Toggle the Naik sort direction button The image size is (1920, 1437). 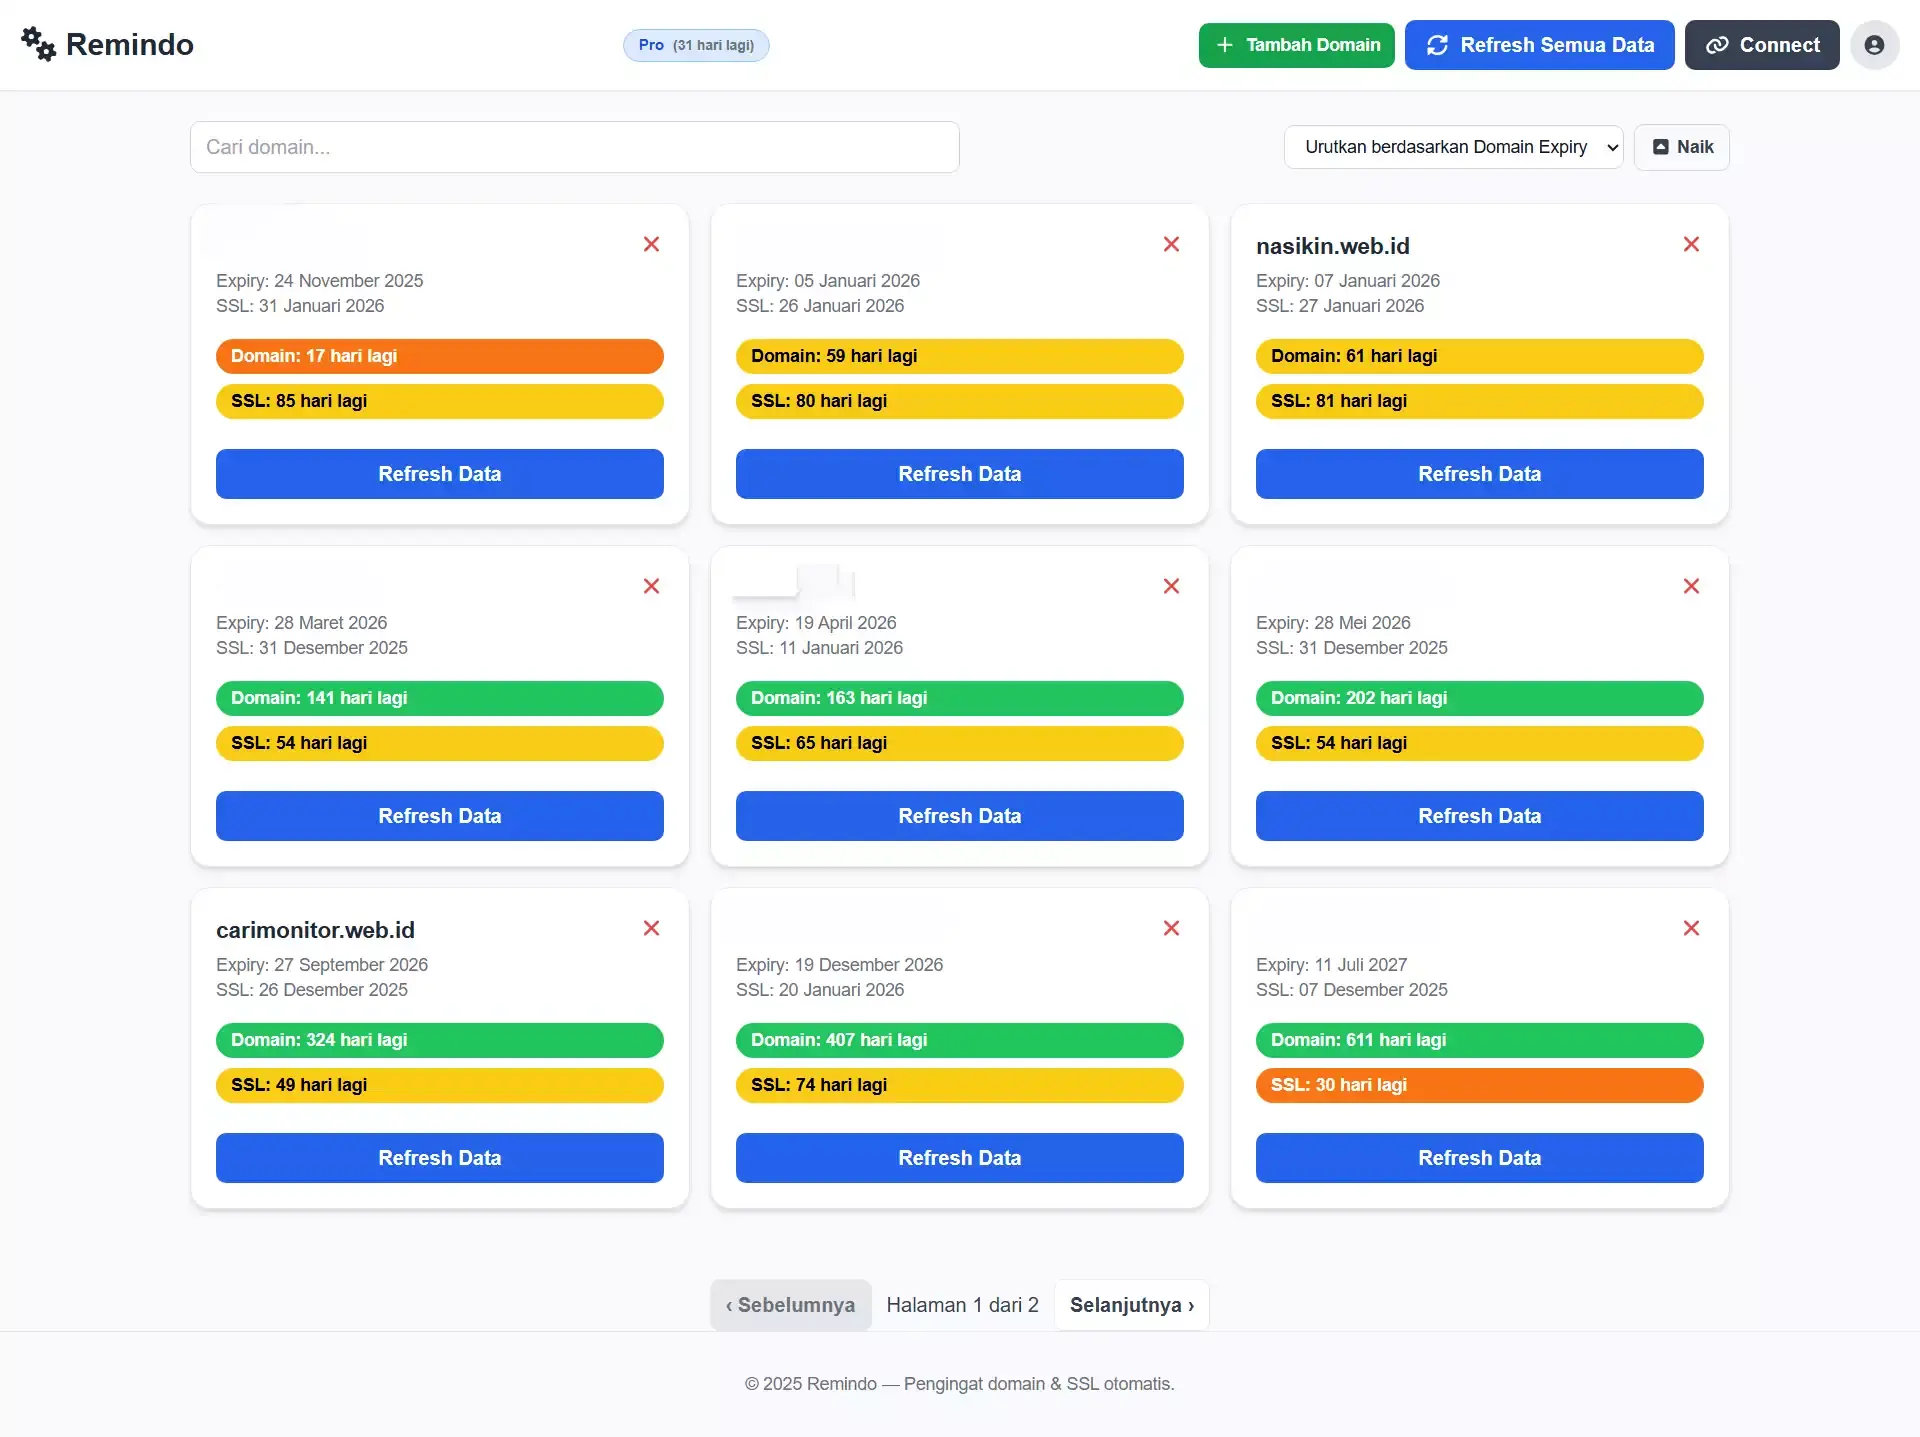[x=1681, y=147]
